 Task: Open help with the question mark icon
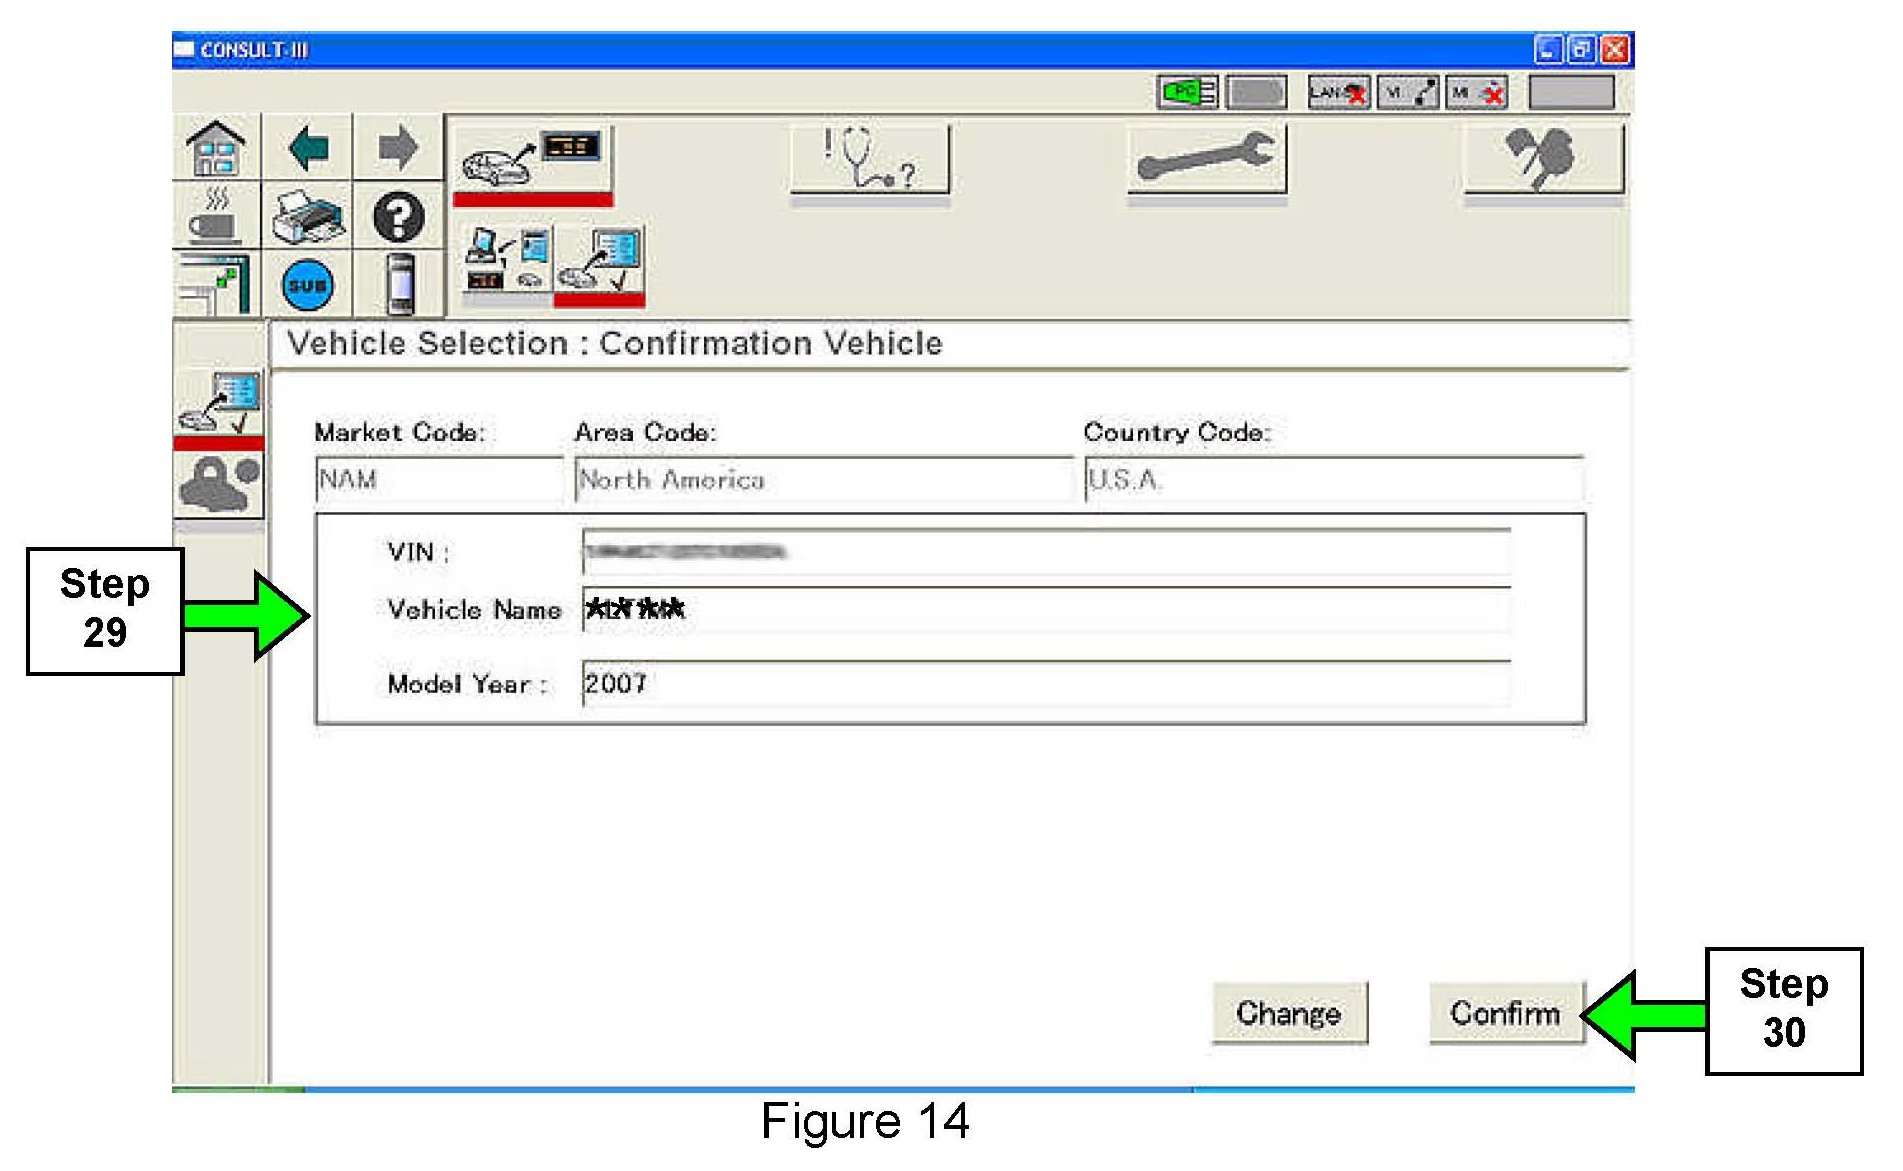(x=398, y=217)
